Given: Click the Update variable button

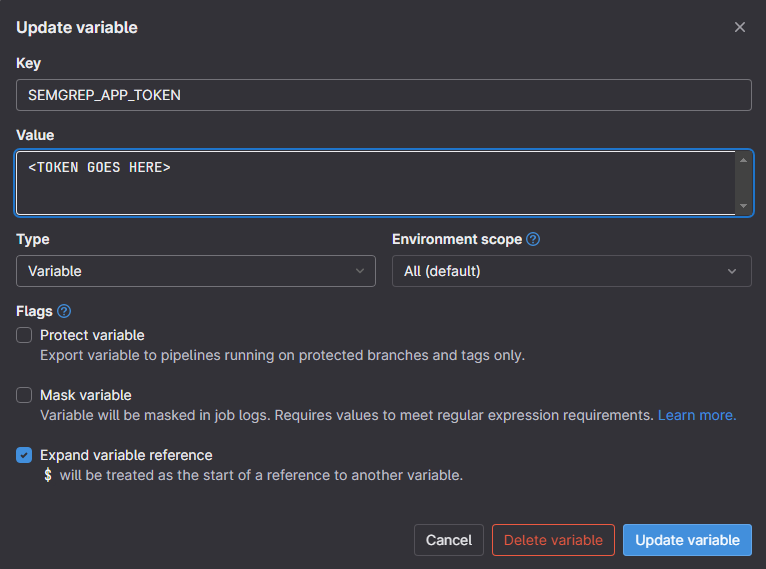Looking at the screenshot, I should tap(687, 540).
